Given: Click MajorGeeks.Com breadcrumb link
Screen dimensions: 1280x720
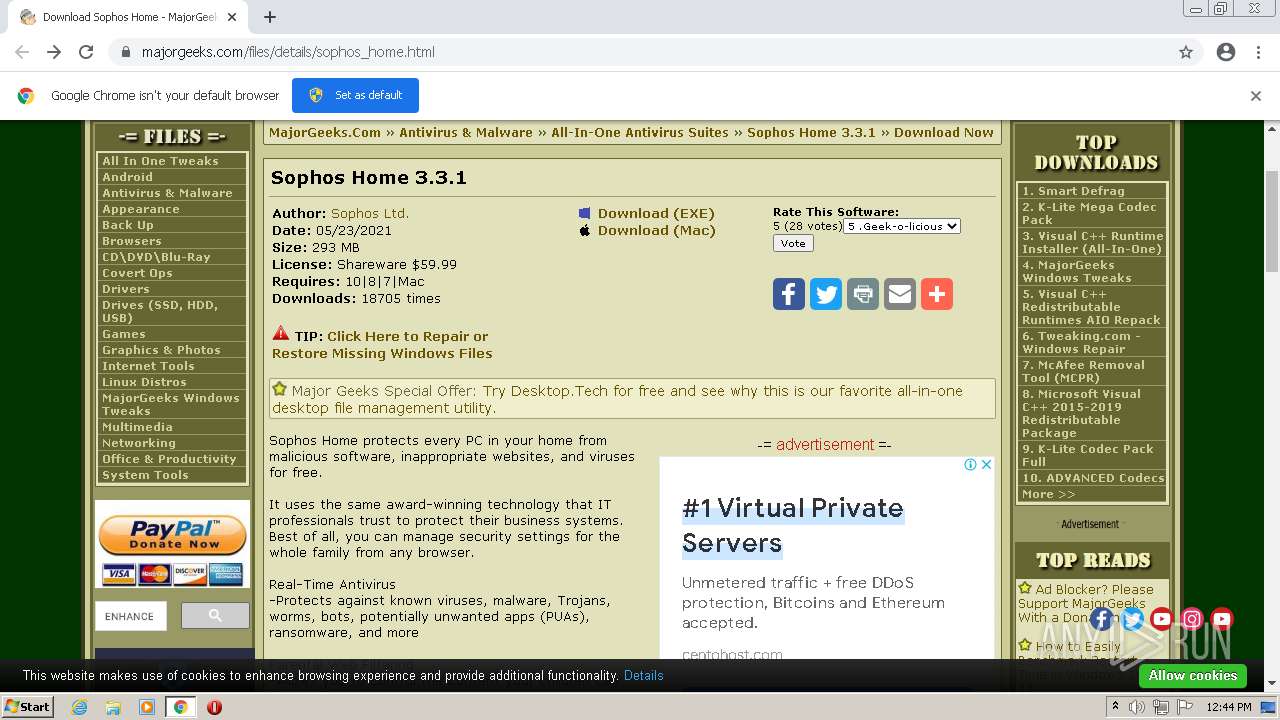Looking at the screenshot, I should 325,132.
